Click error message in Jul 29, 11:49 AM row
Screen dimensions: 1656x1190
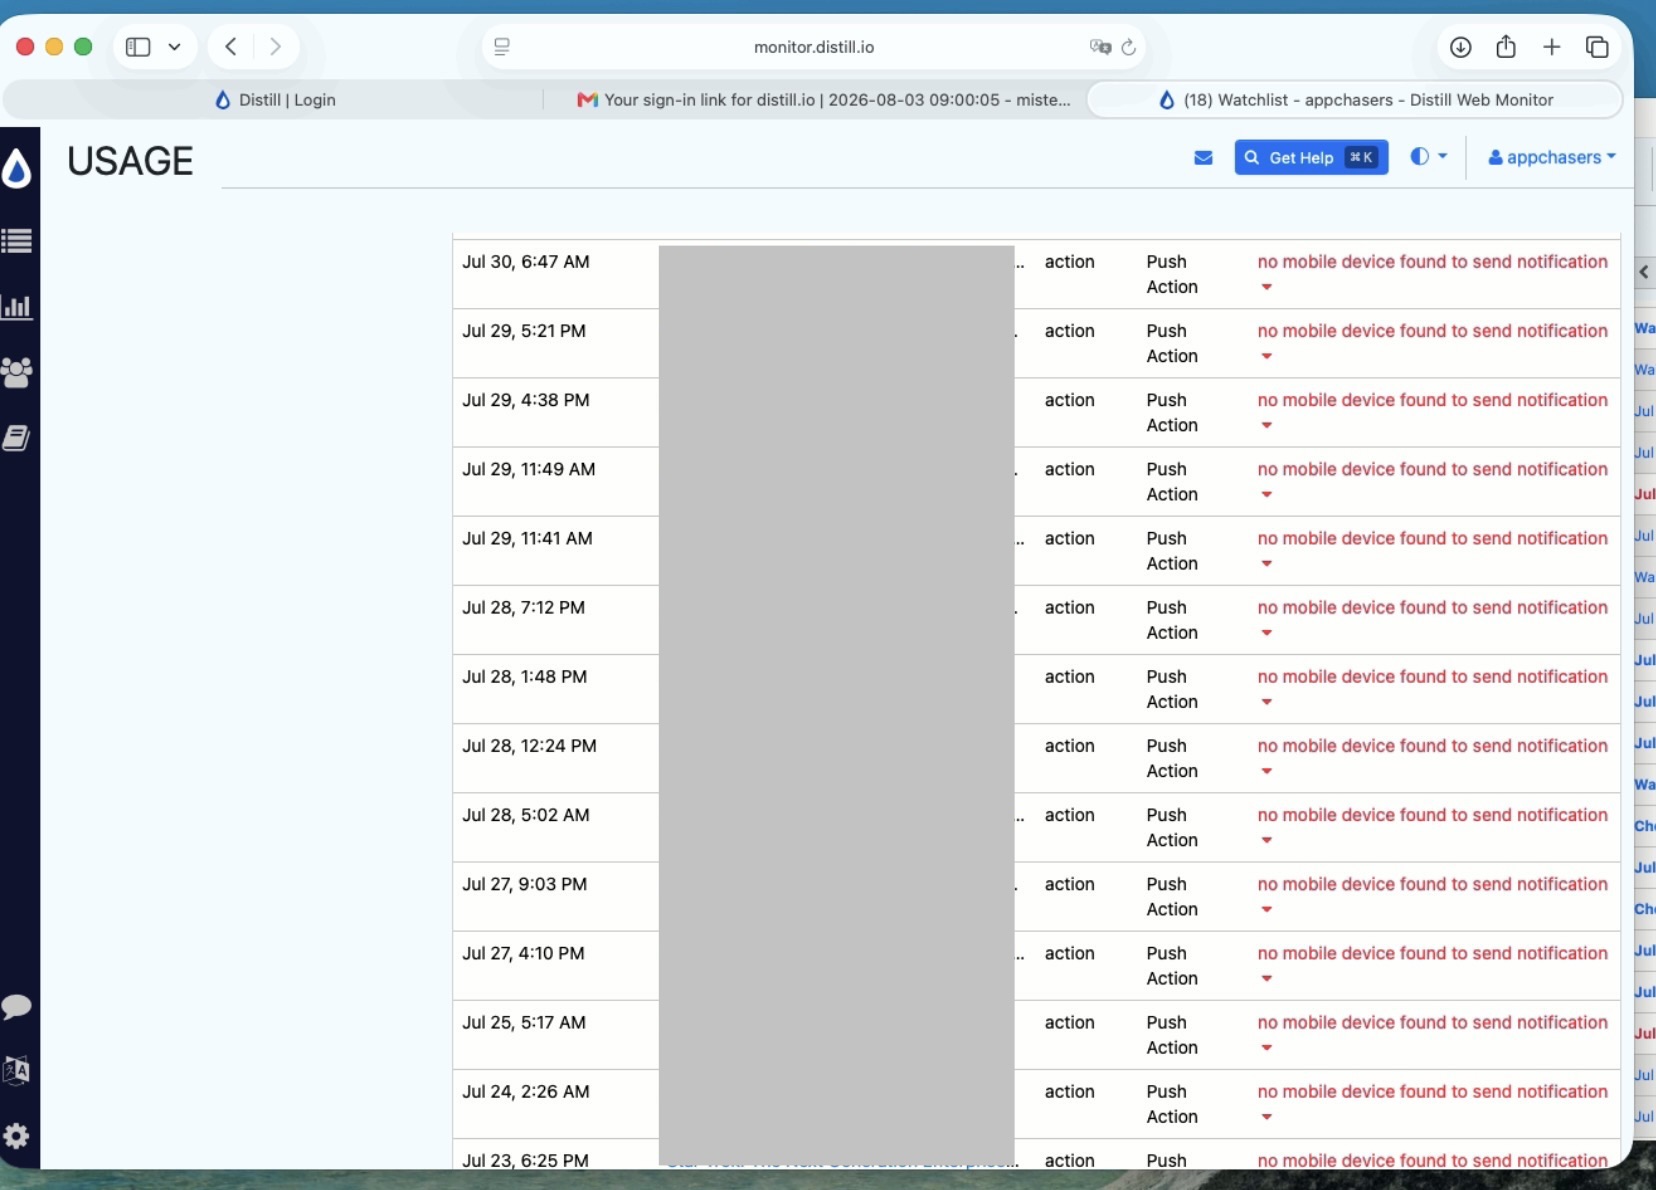(x=1432, y=469)
